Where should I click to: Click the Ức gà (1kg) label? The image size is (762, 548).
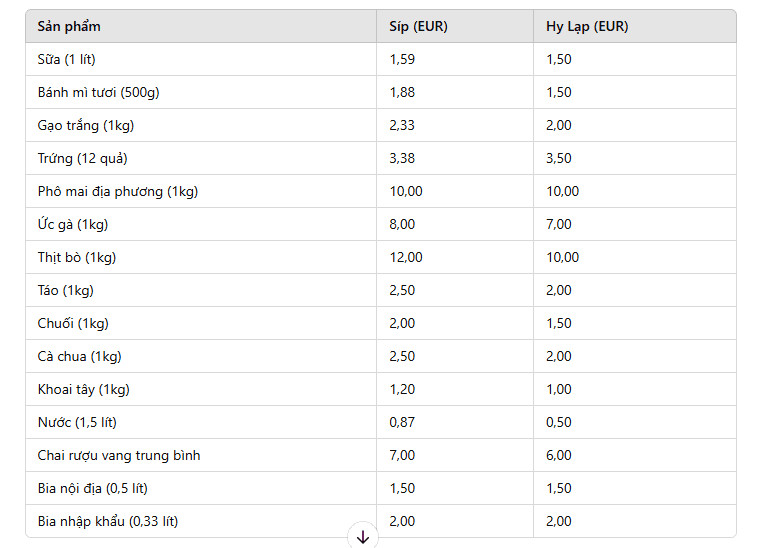73,225
